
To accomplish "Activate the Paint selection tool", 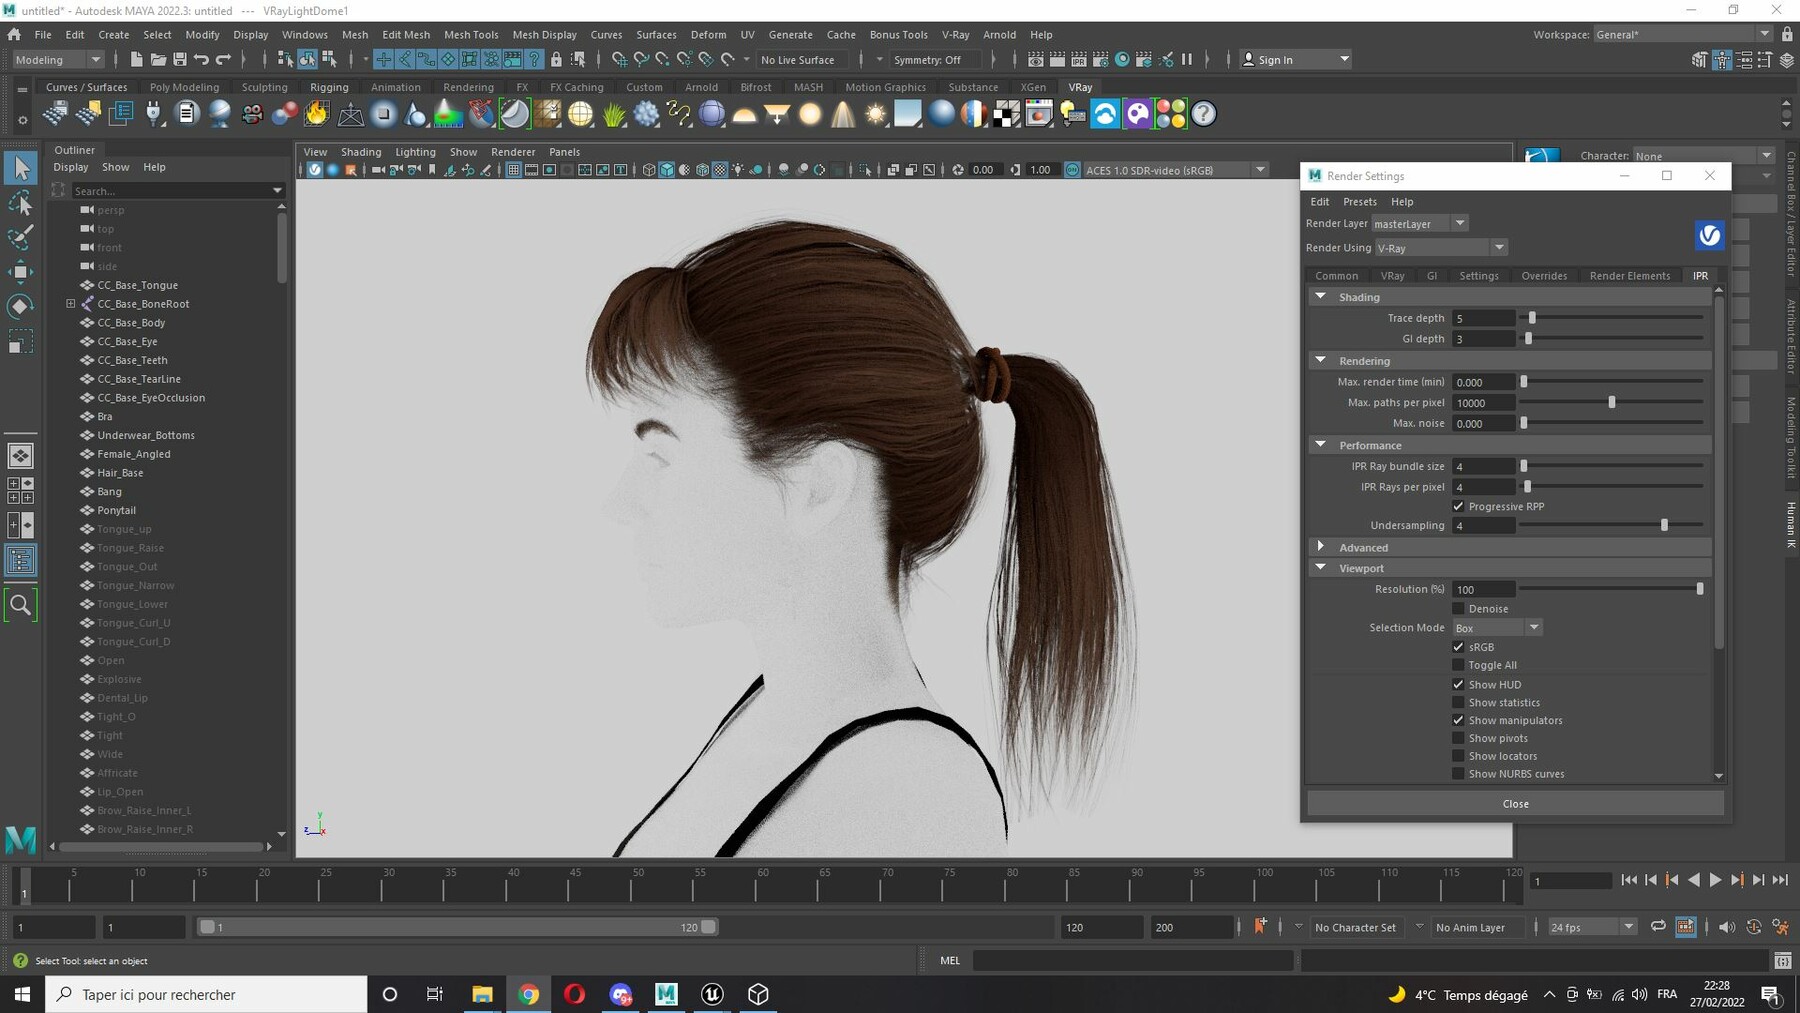I will [20, 238].
